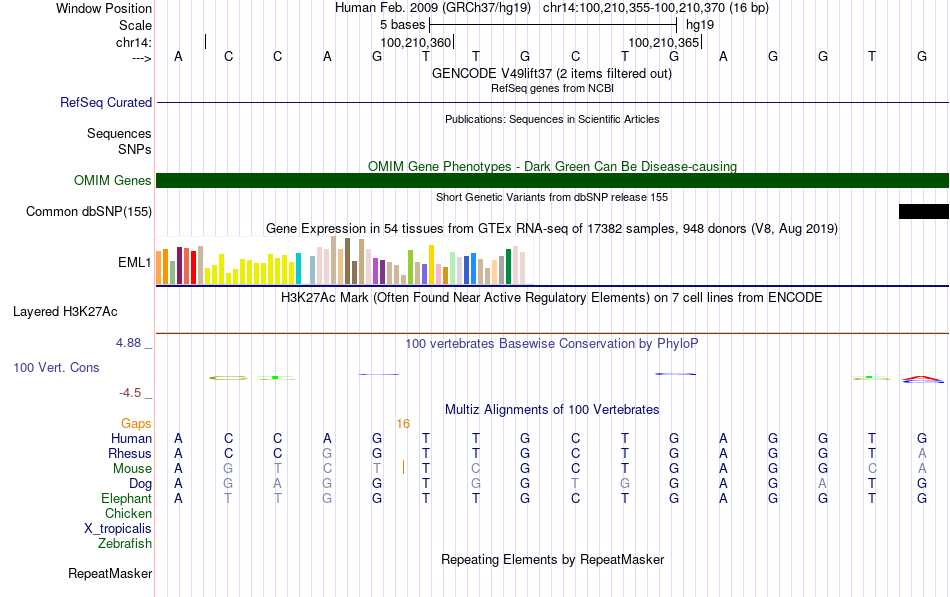950x597 pixels.
Task: Click the Repeating Elements by RepeatMasker title
Action: [553, 559]
